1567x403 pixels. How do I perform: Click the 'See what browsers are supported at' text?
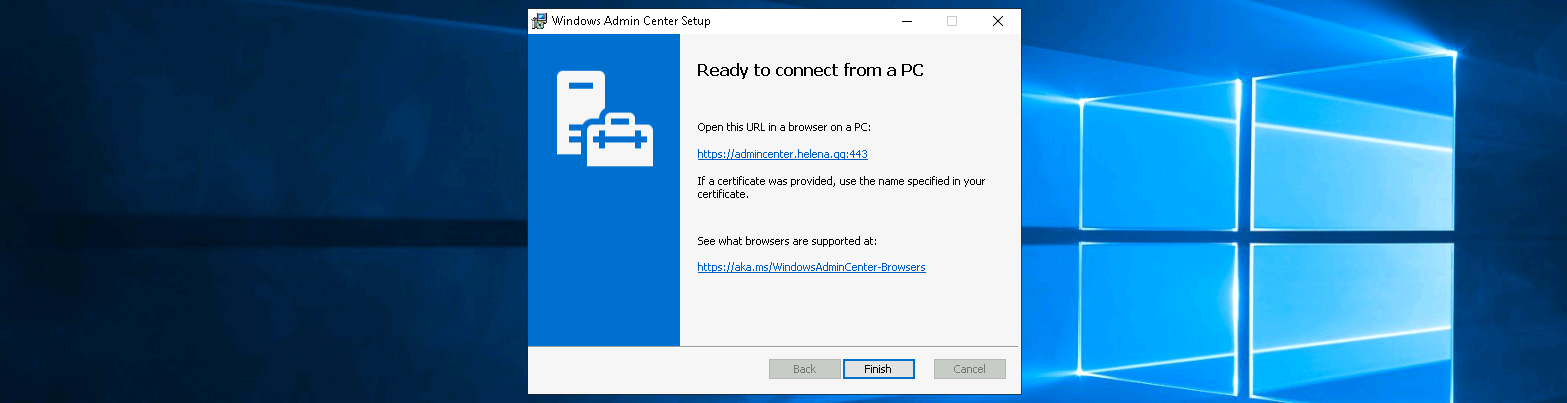786,241
